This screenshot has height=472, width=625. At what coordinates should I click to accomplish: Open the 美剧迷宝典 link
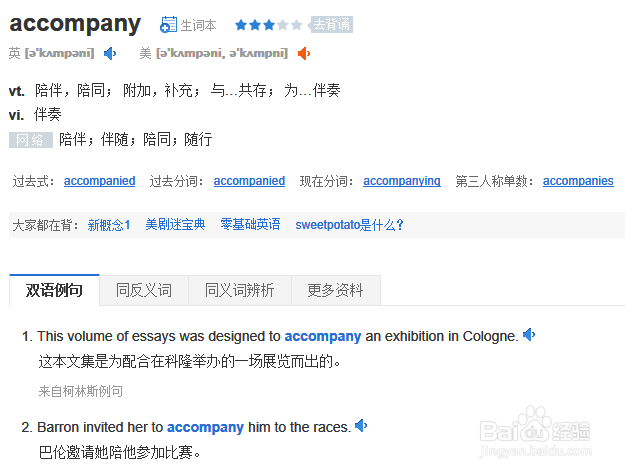tap(175, 225)
